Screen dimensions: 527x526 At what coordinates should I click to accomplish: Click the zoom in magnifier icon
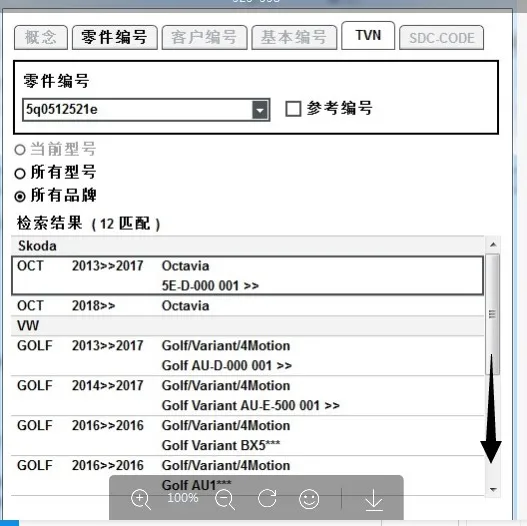[140, 499]
